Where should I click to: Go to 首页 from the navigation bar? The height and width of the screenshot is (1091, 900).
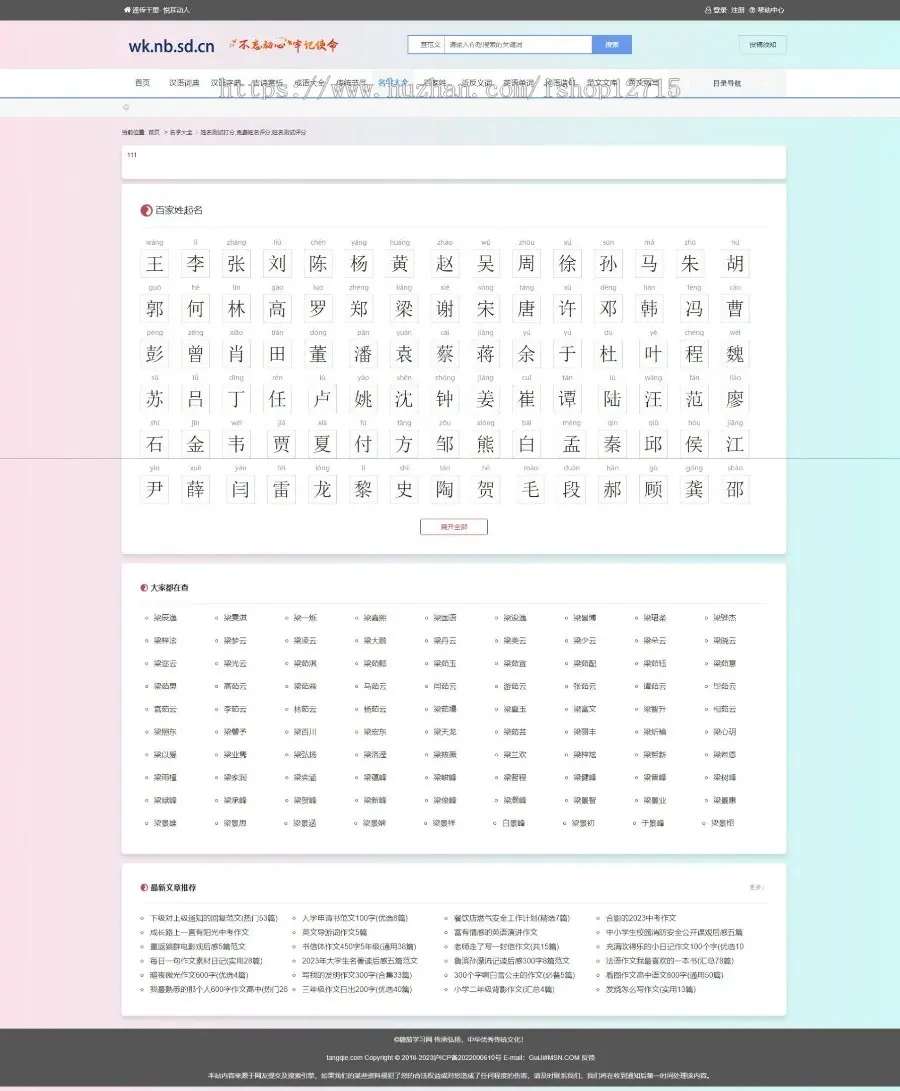click(141, 84)
